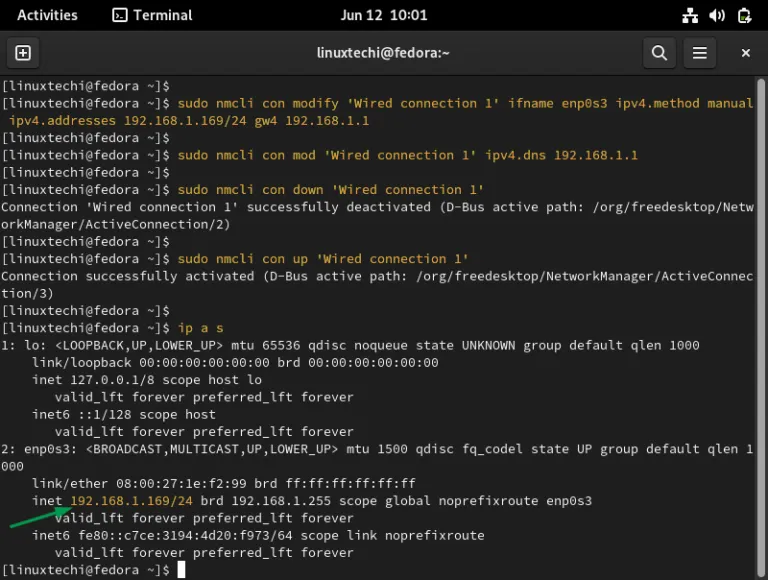Click the MAC address 08:00:27:1e:f2:99

(181, 483)
